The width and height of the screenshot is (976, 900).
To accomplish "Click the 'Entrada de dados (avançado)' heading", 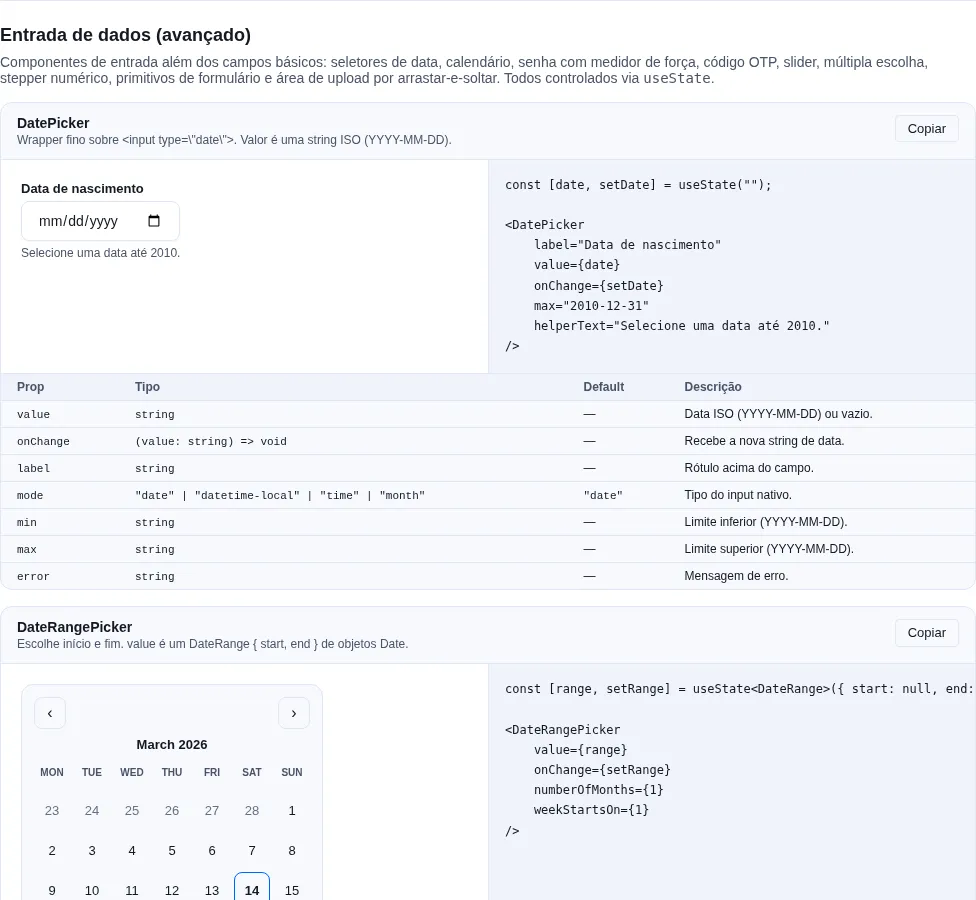I will [x=126, y=35].
